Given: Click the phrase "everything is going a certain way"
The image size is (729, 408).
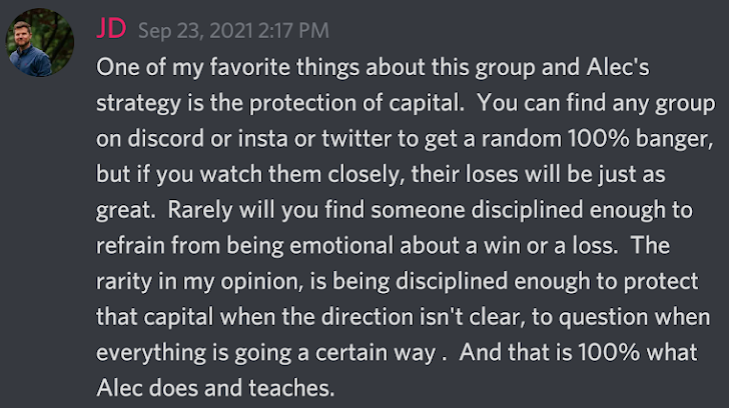Looking at the screenshot, I should 266,353.
